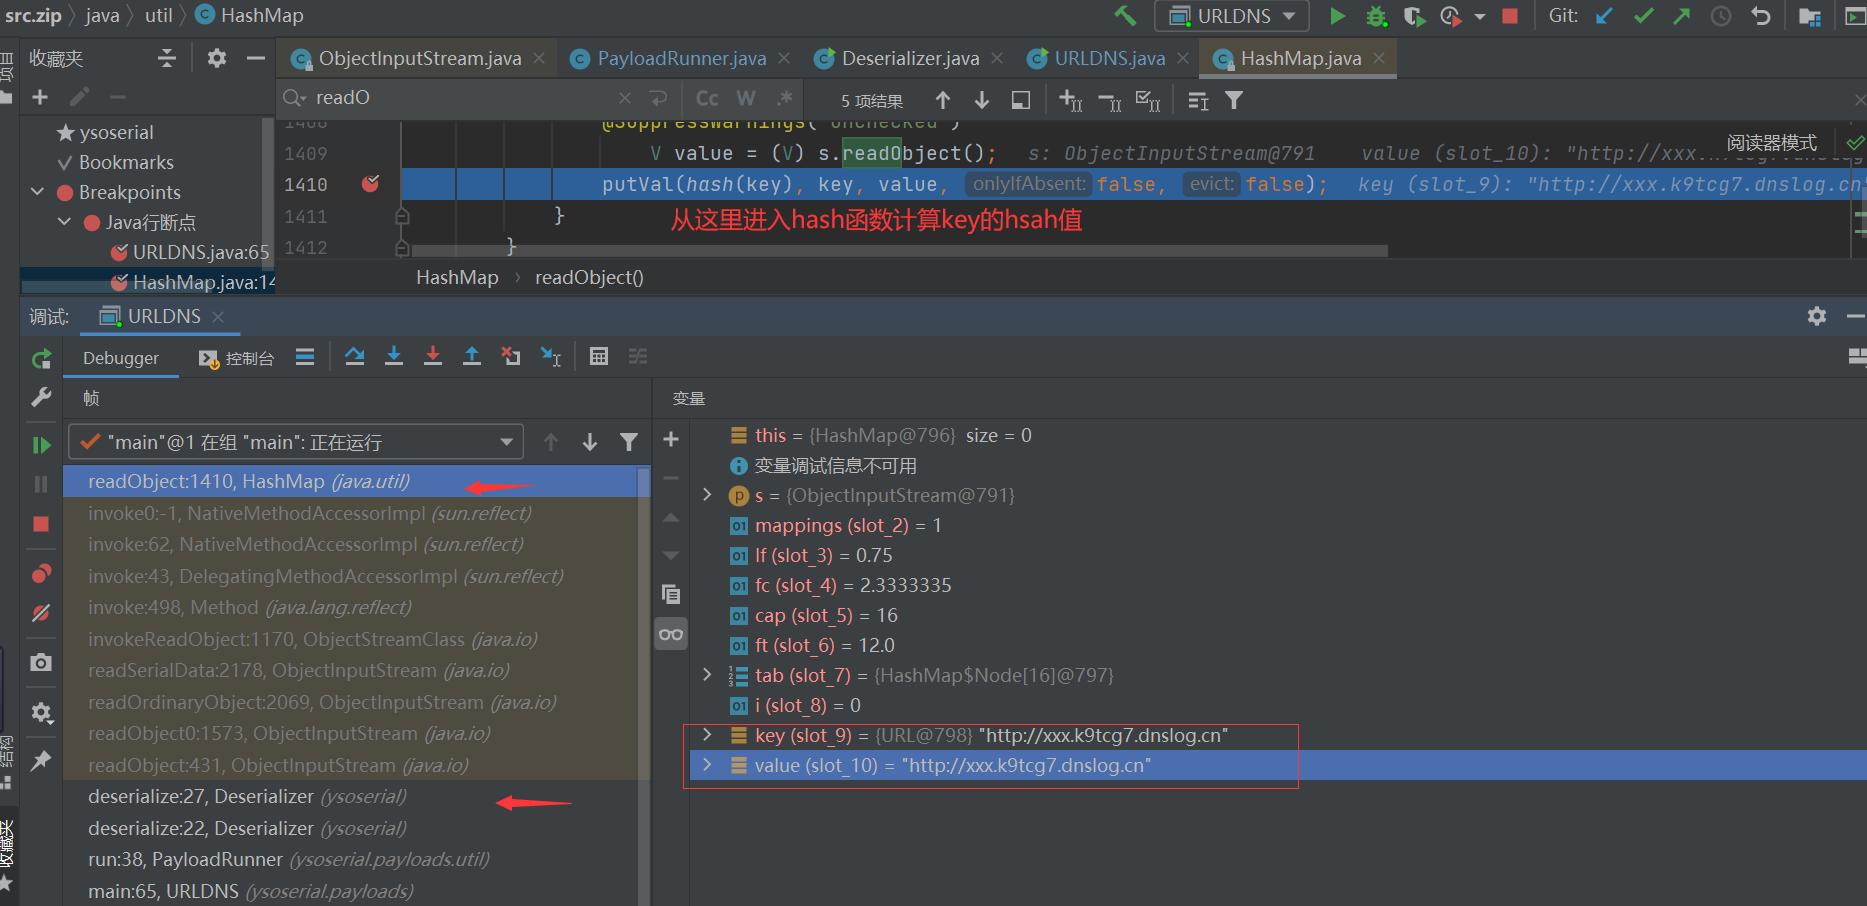Open the URLDNS run configuration dropdown
1867x906 pixels.
(1232, 16)
